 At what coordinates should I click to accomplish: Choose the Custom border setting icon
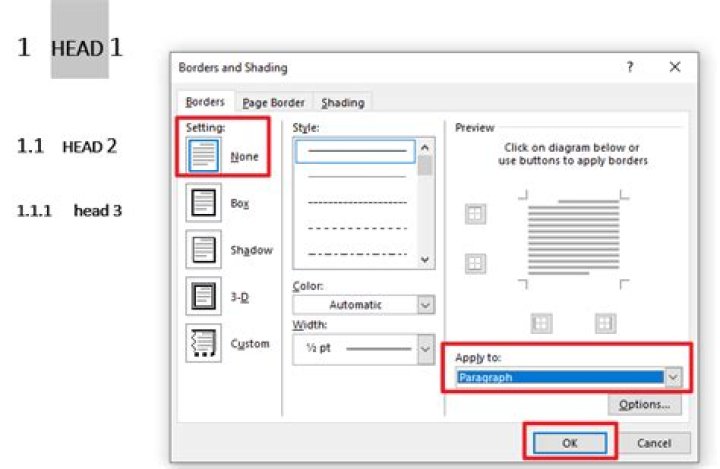203,343
